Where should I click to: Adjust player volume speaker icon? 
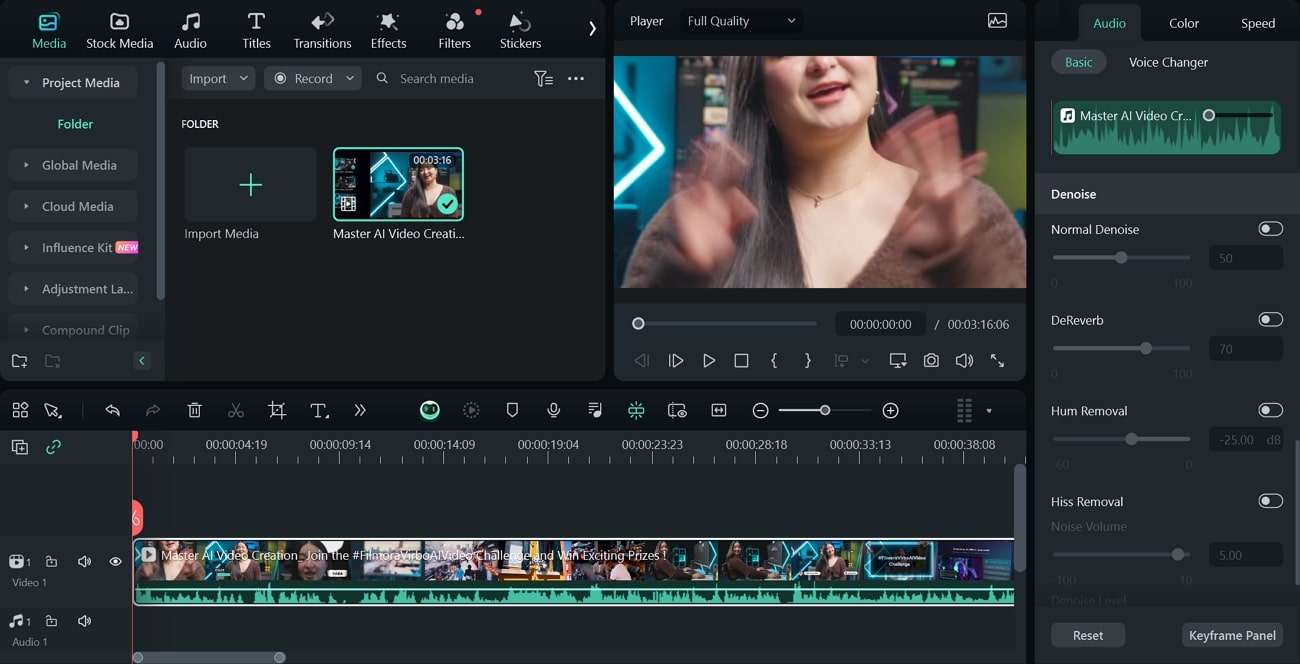[x=964, y=360]
